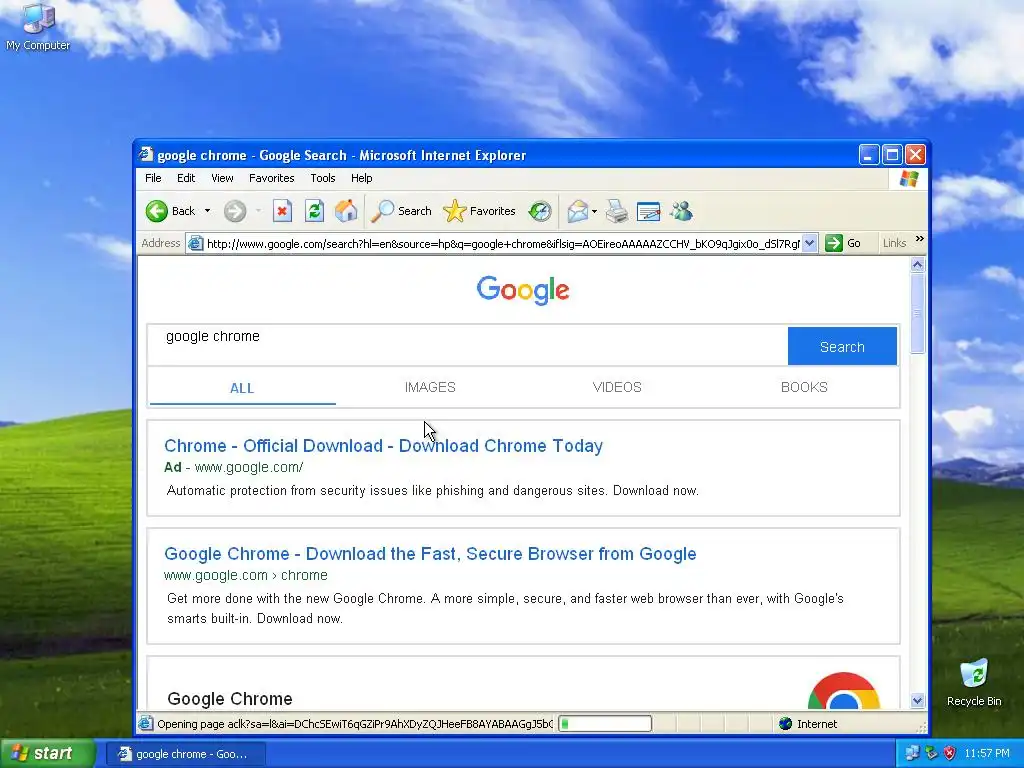Select the My Computer desktop icon

[x=38, y=28]
